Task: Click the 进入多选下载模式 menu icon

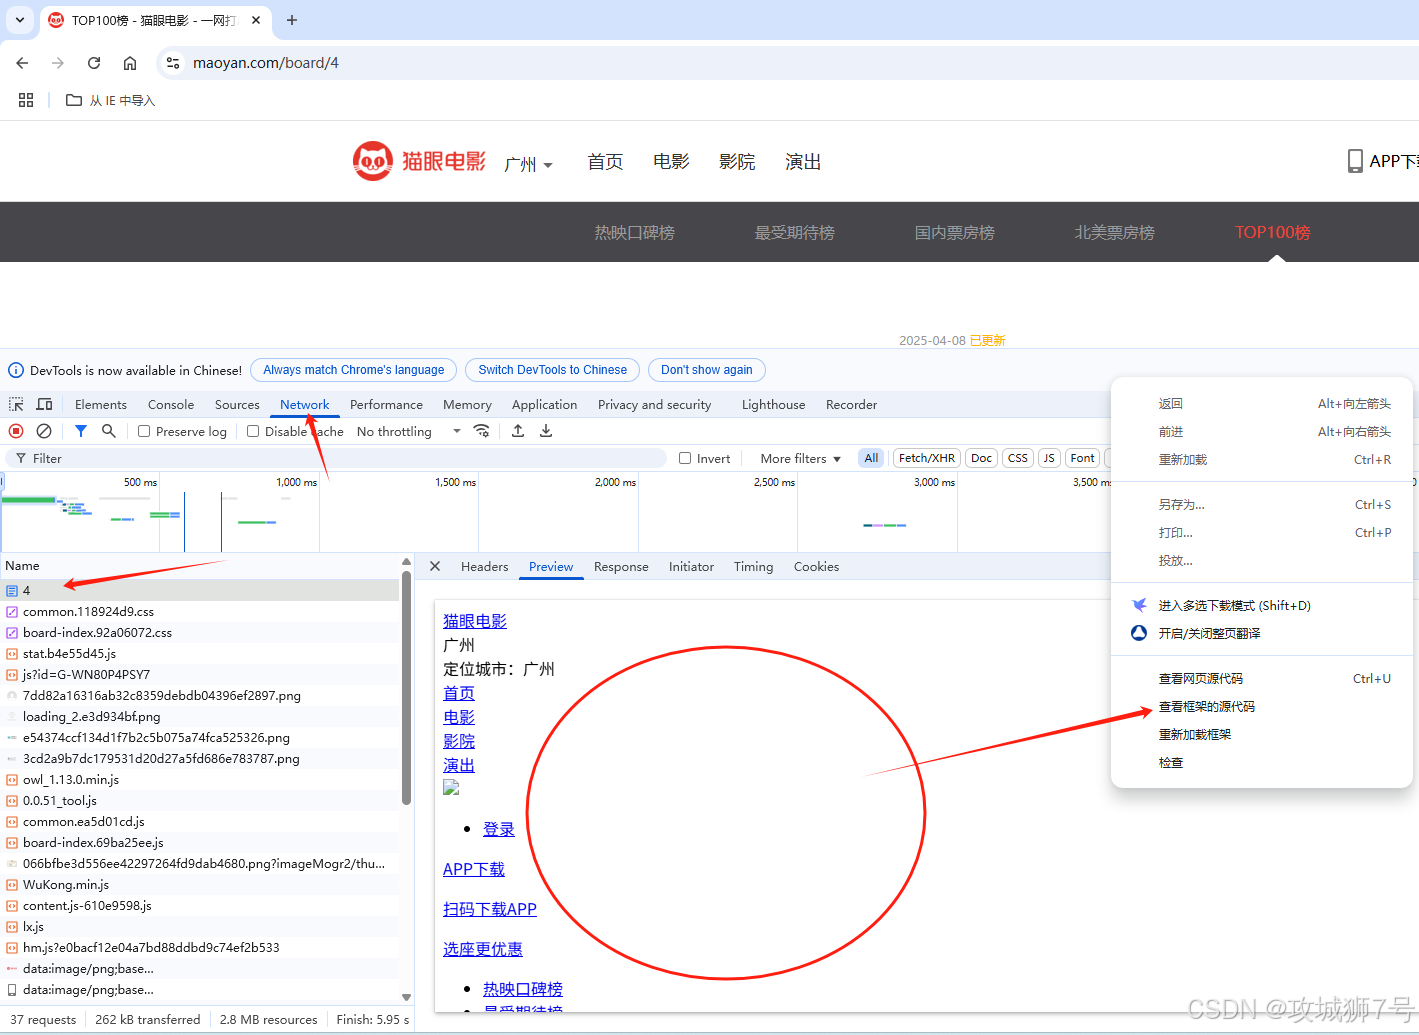Action: pos(1139,605)
